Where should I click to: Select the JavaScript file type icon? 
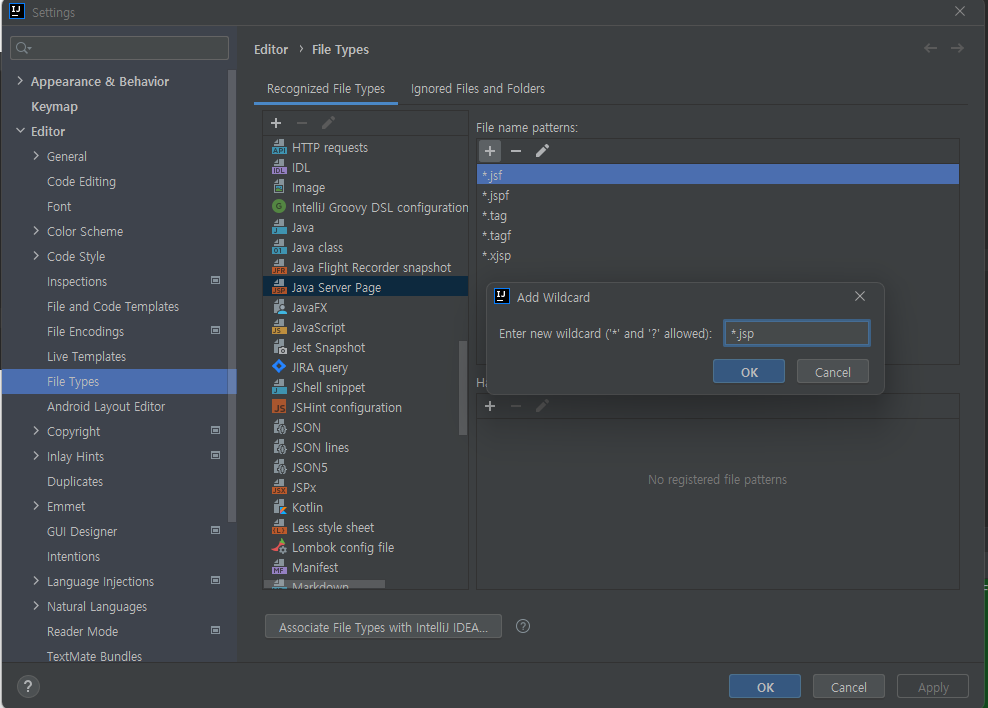pyautogui.click(x=279, y=328)
